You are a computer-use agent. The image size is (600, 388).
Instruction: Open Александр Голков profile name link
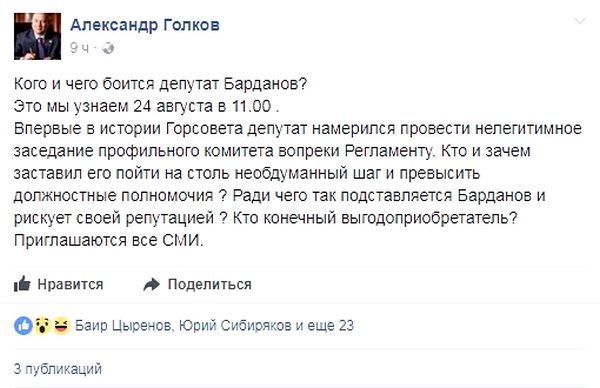point(145,25)
